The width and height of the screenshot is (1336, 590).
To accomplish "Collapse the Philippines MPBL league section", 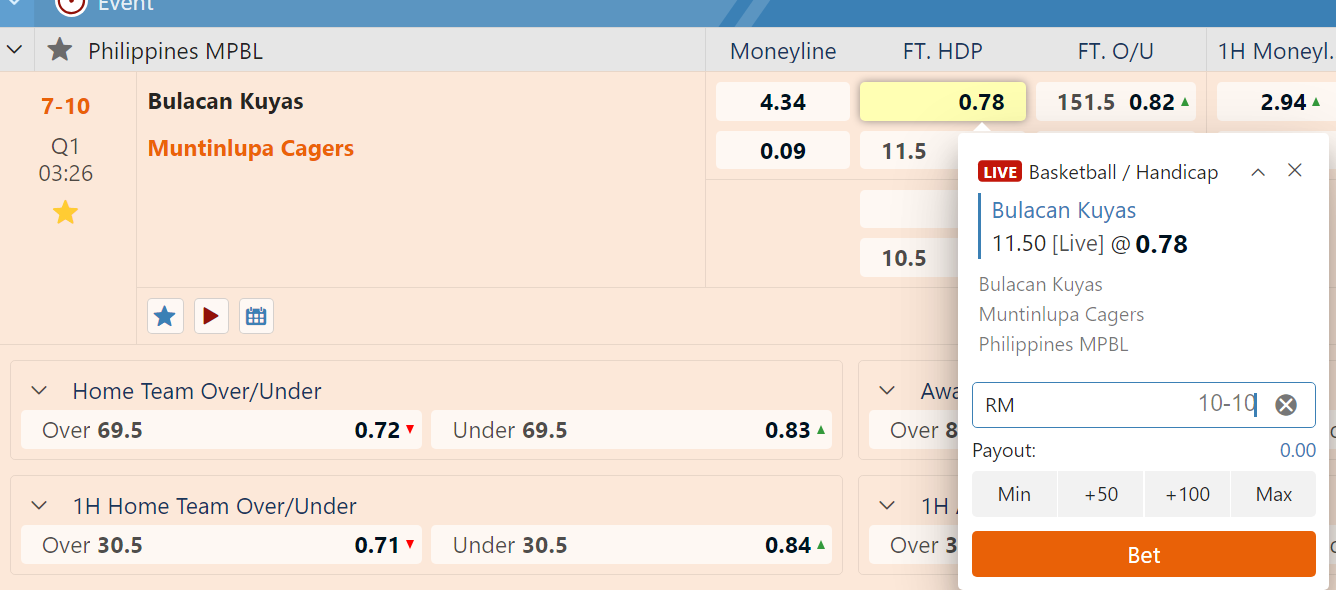I will (15, 50).
